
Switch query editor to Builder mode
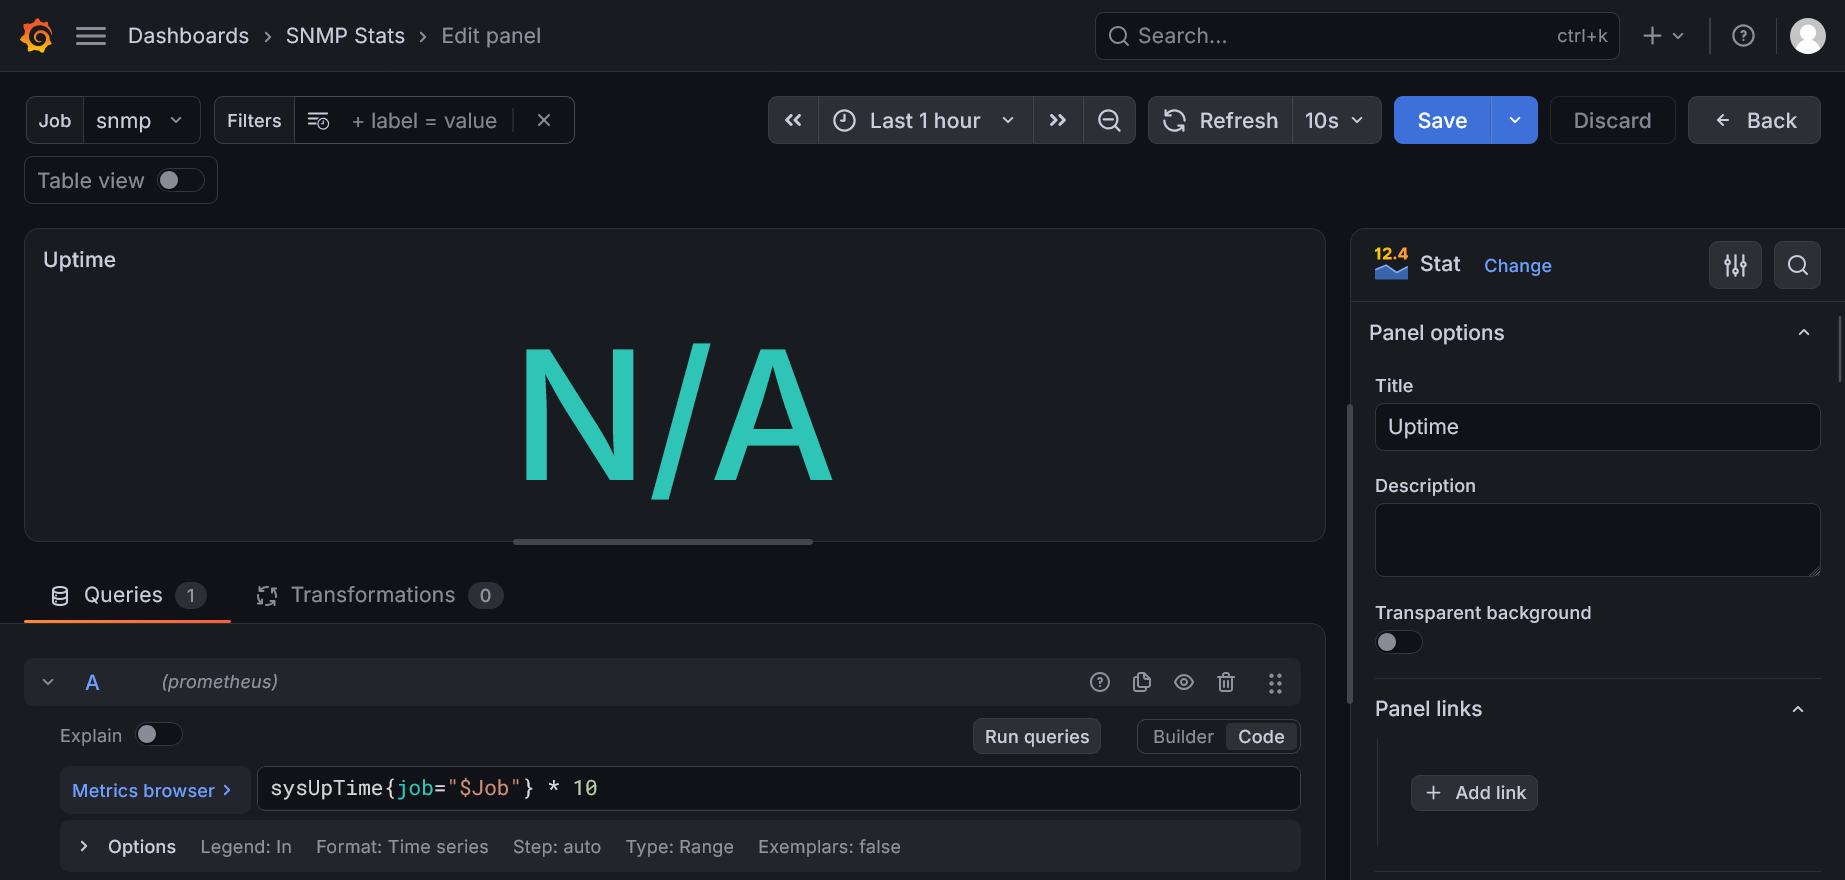(x=1183, y=736)
